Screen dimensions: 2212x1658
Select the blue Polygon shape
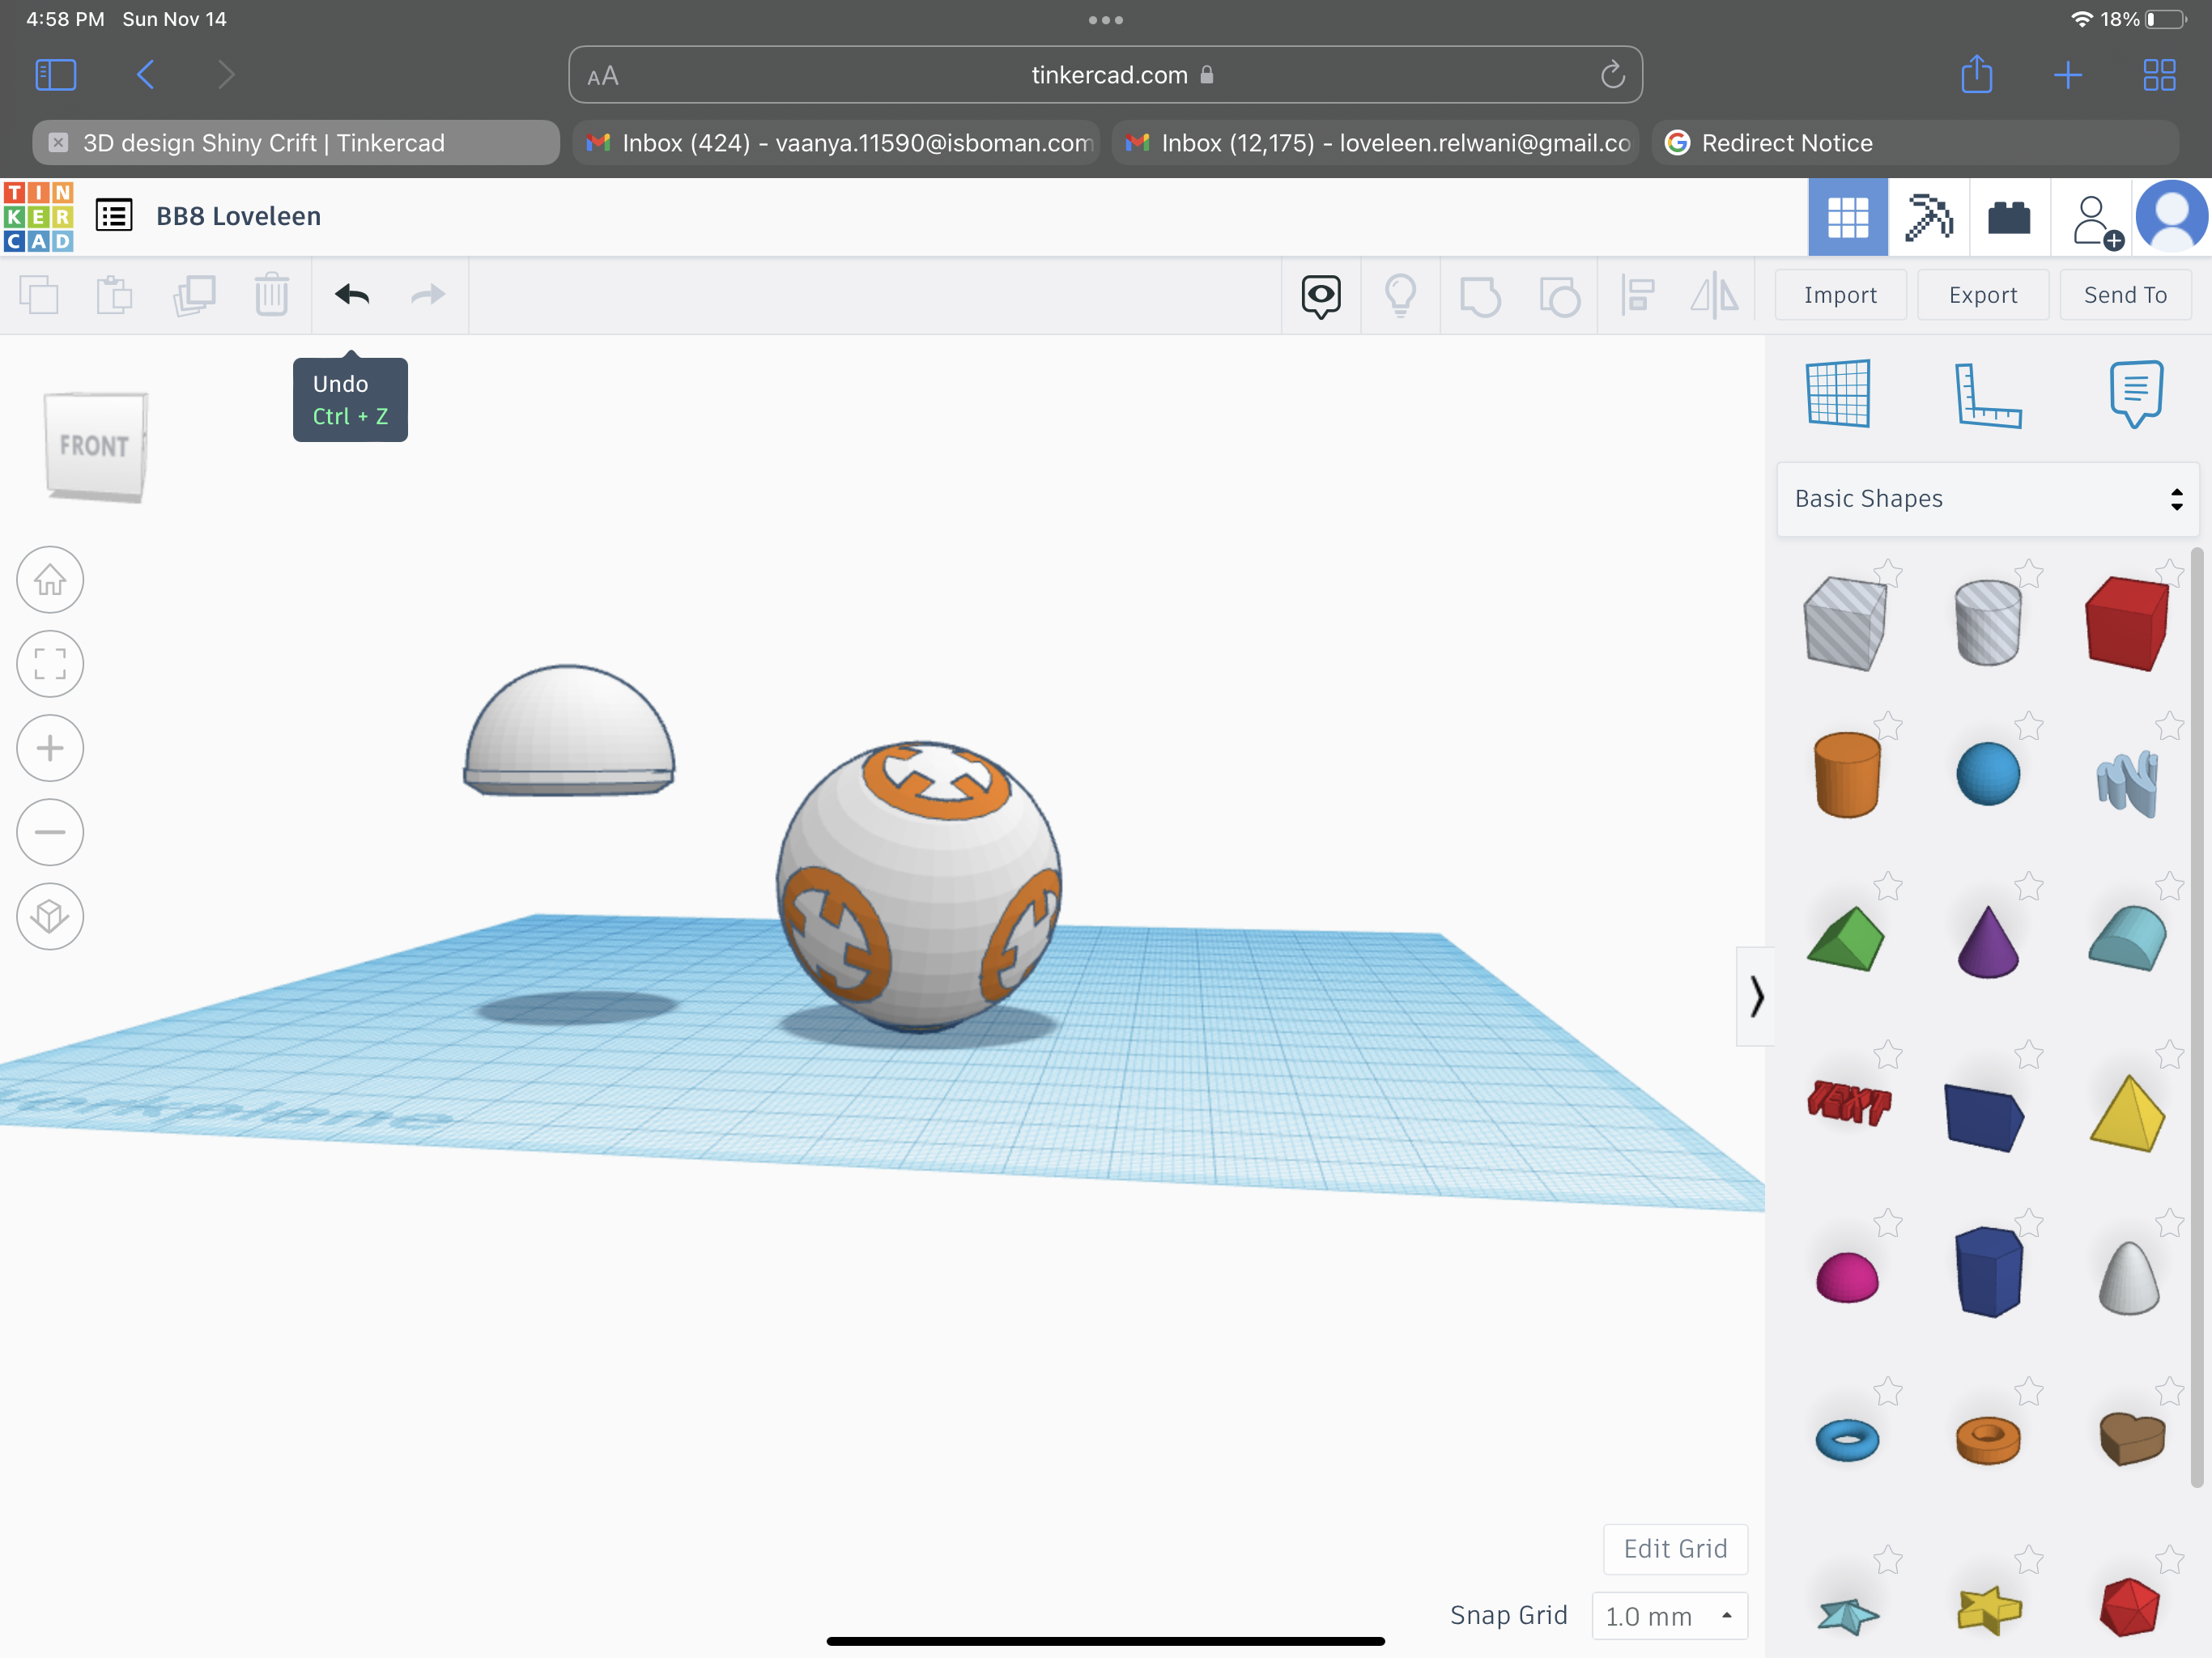[1988, 1271]
